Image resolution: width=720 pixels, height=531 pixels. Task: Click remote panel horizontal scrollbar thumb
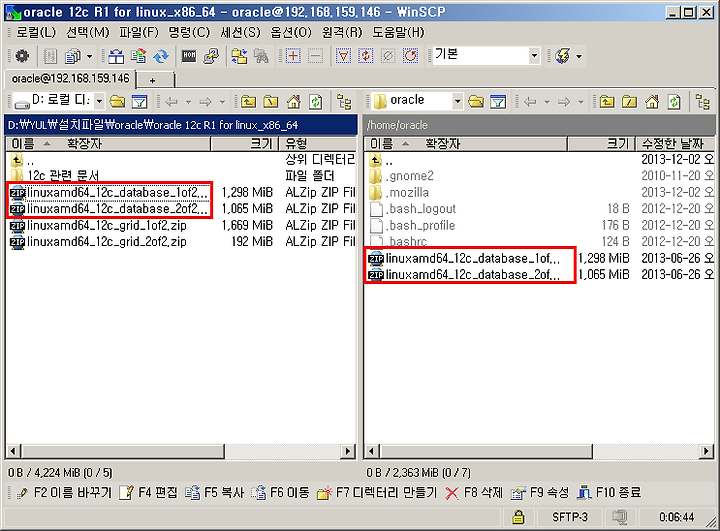tap(486, 452)
